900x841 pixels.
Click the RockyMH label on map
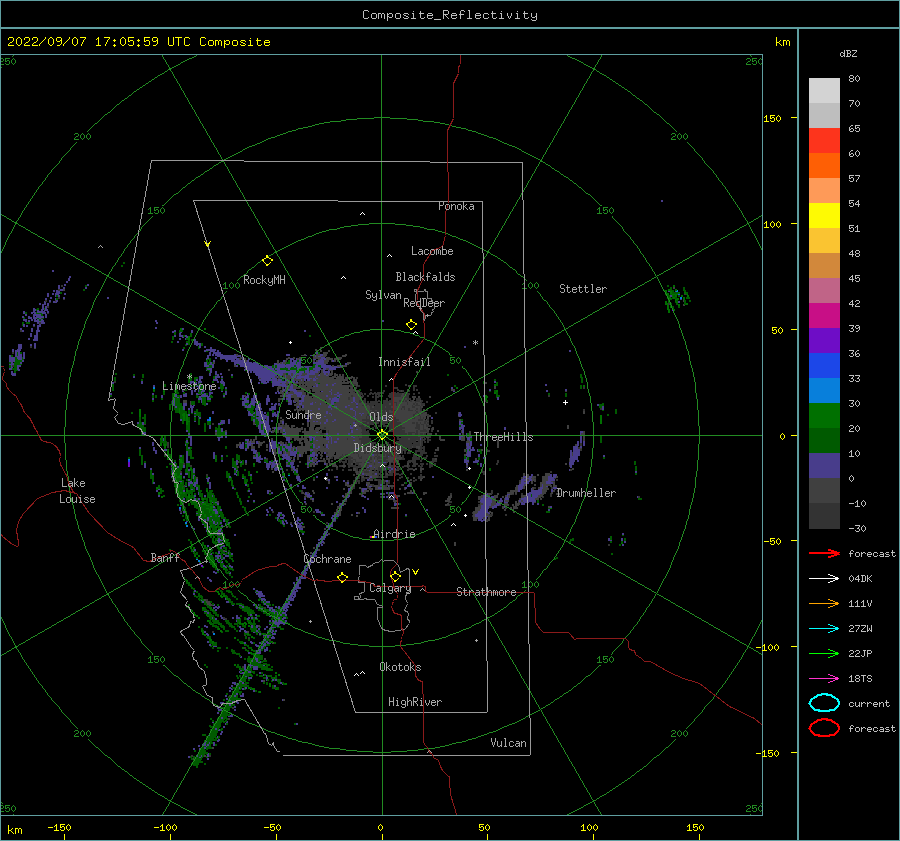264,280
